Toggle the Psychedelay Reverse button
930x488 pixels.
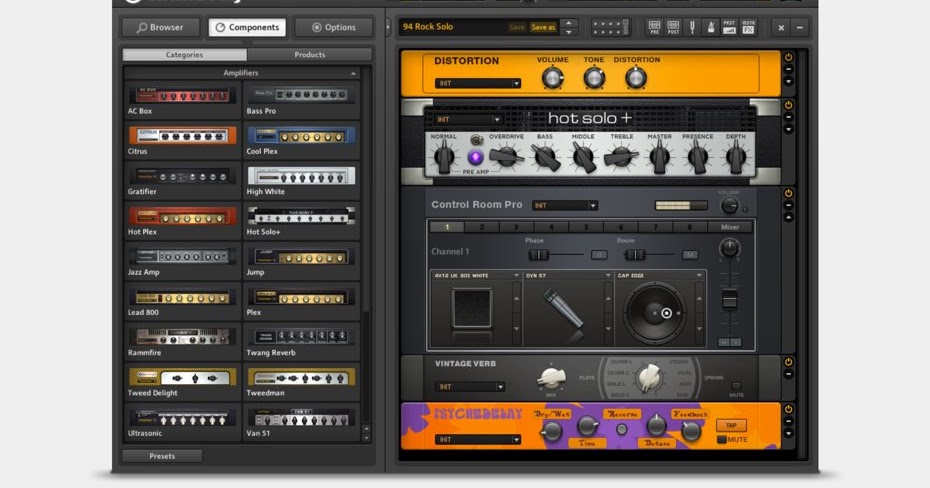coord(622,430)
